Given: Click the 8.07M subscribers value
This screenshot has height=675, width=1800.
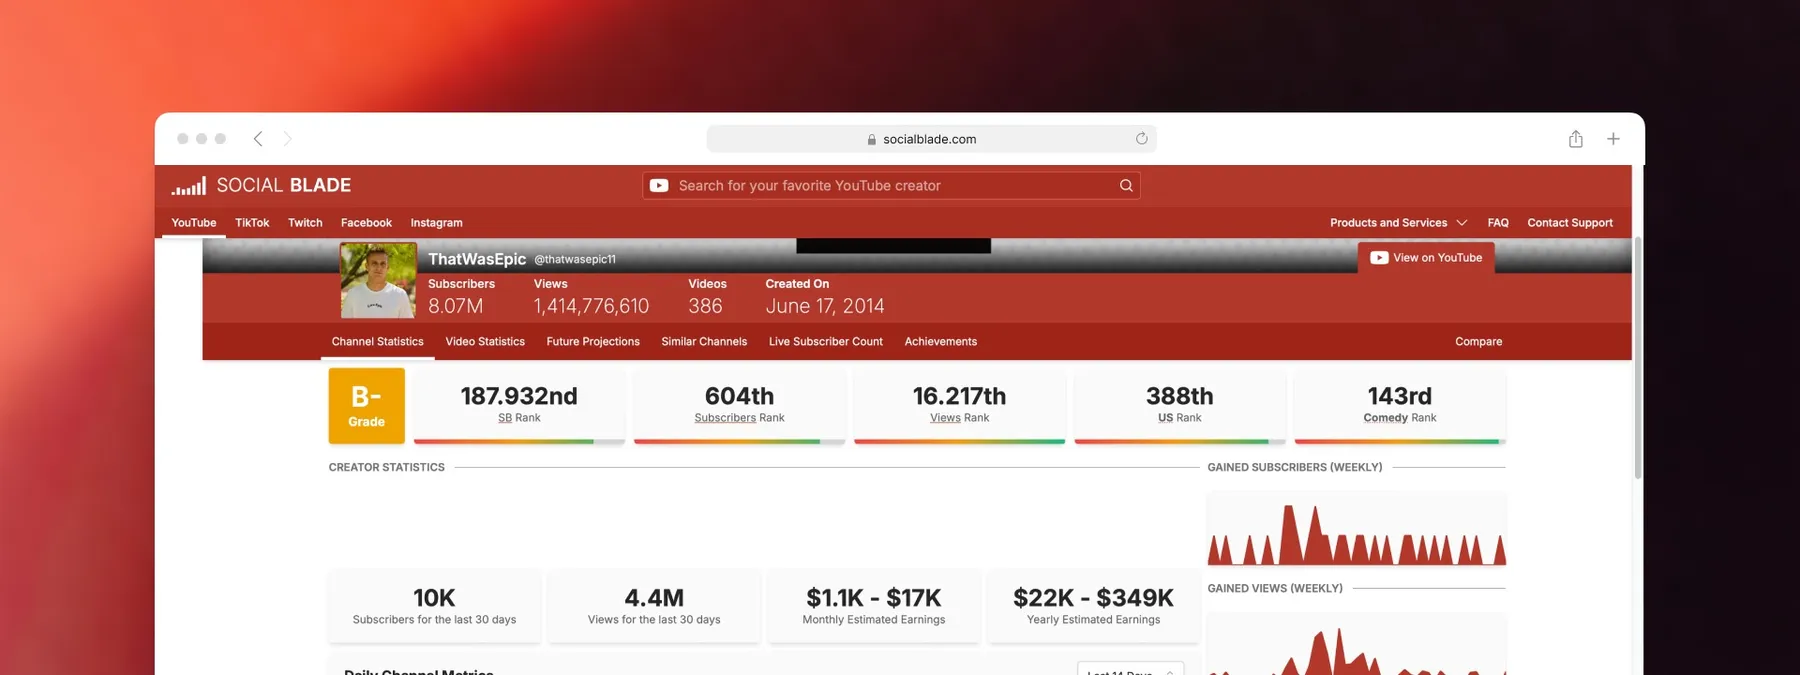Looking at the screenshot, I should tap(456, 306).
